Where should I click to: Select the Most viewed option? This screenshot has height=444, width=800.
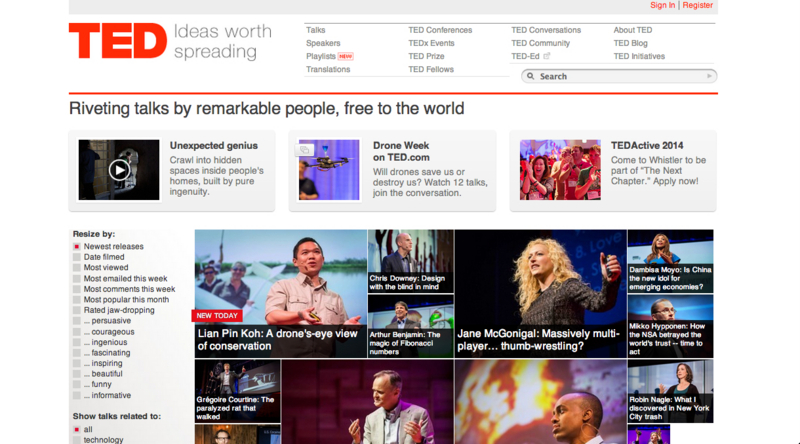click(x=77, y=267)
